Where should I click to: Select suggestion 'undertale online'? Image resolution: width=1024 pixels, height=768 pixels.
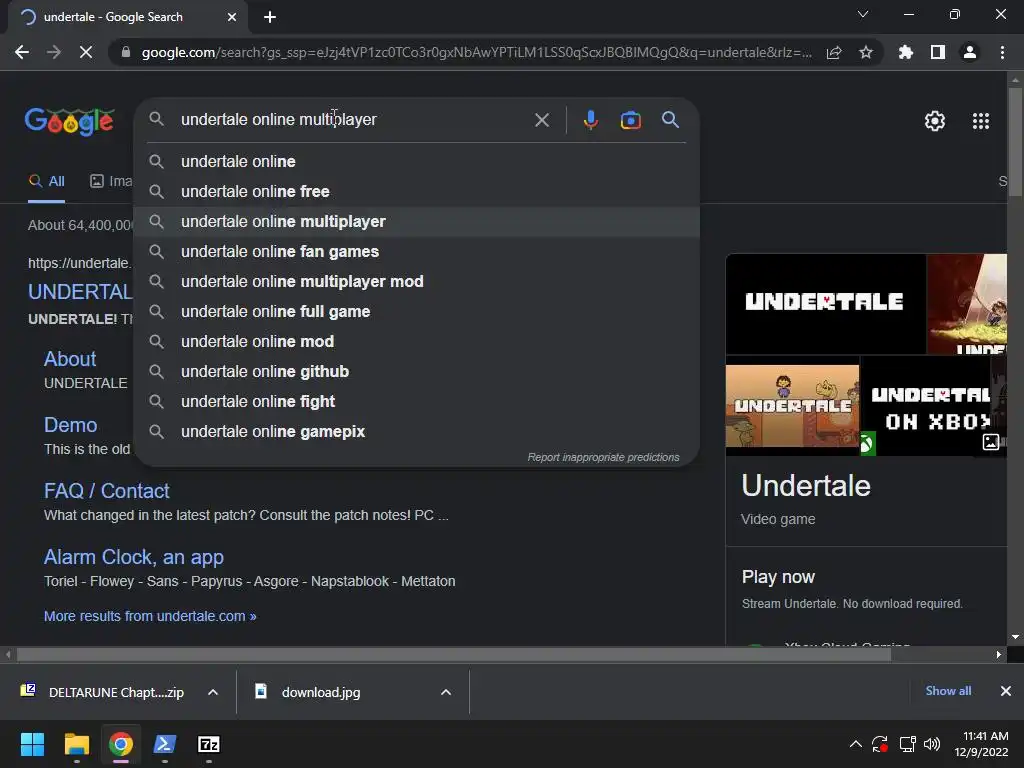coord(417,161)
